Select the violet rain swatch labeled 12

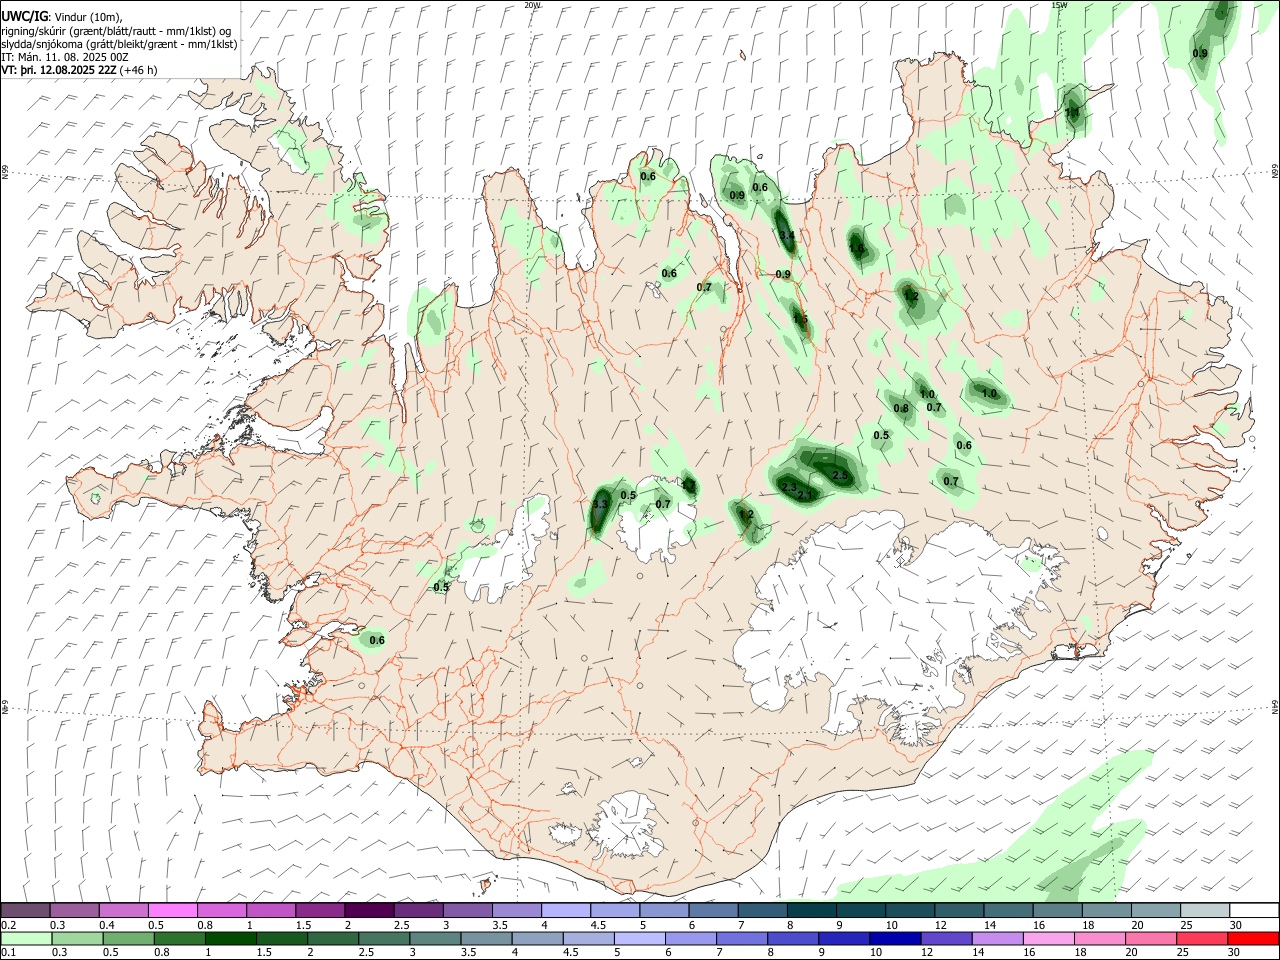(x=946, y=938)
